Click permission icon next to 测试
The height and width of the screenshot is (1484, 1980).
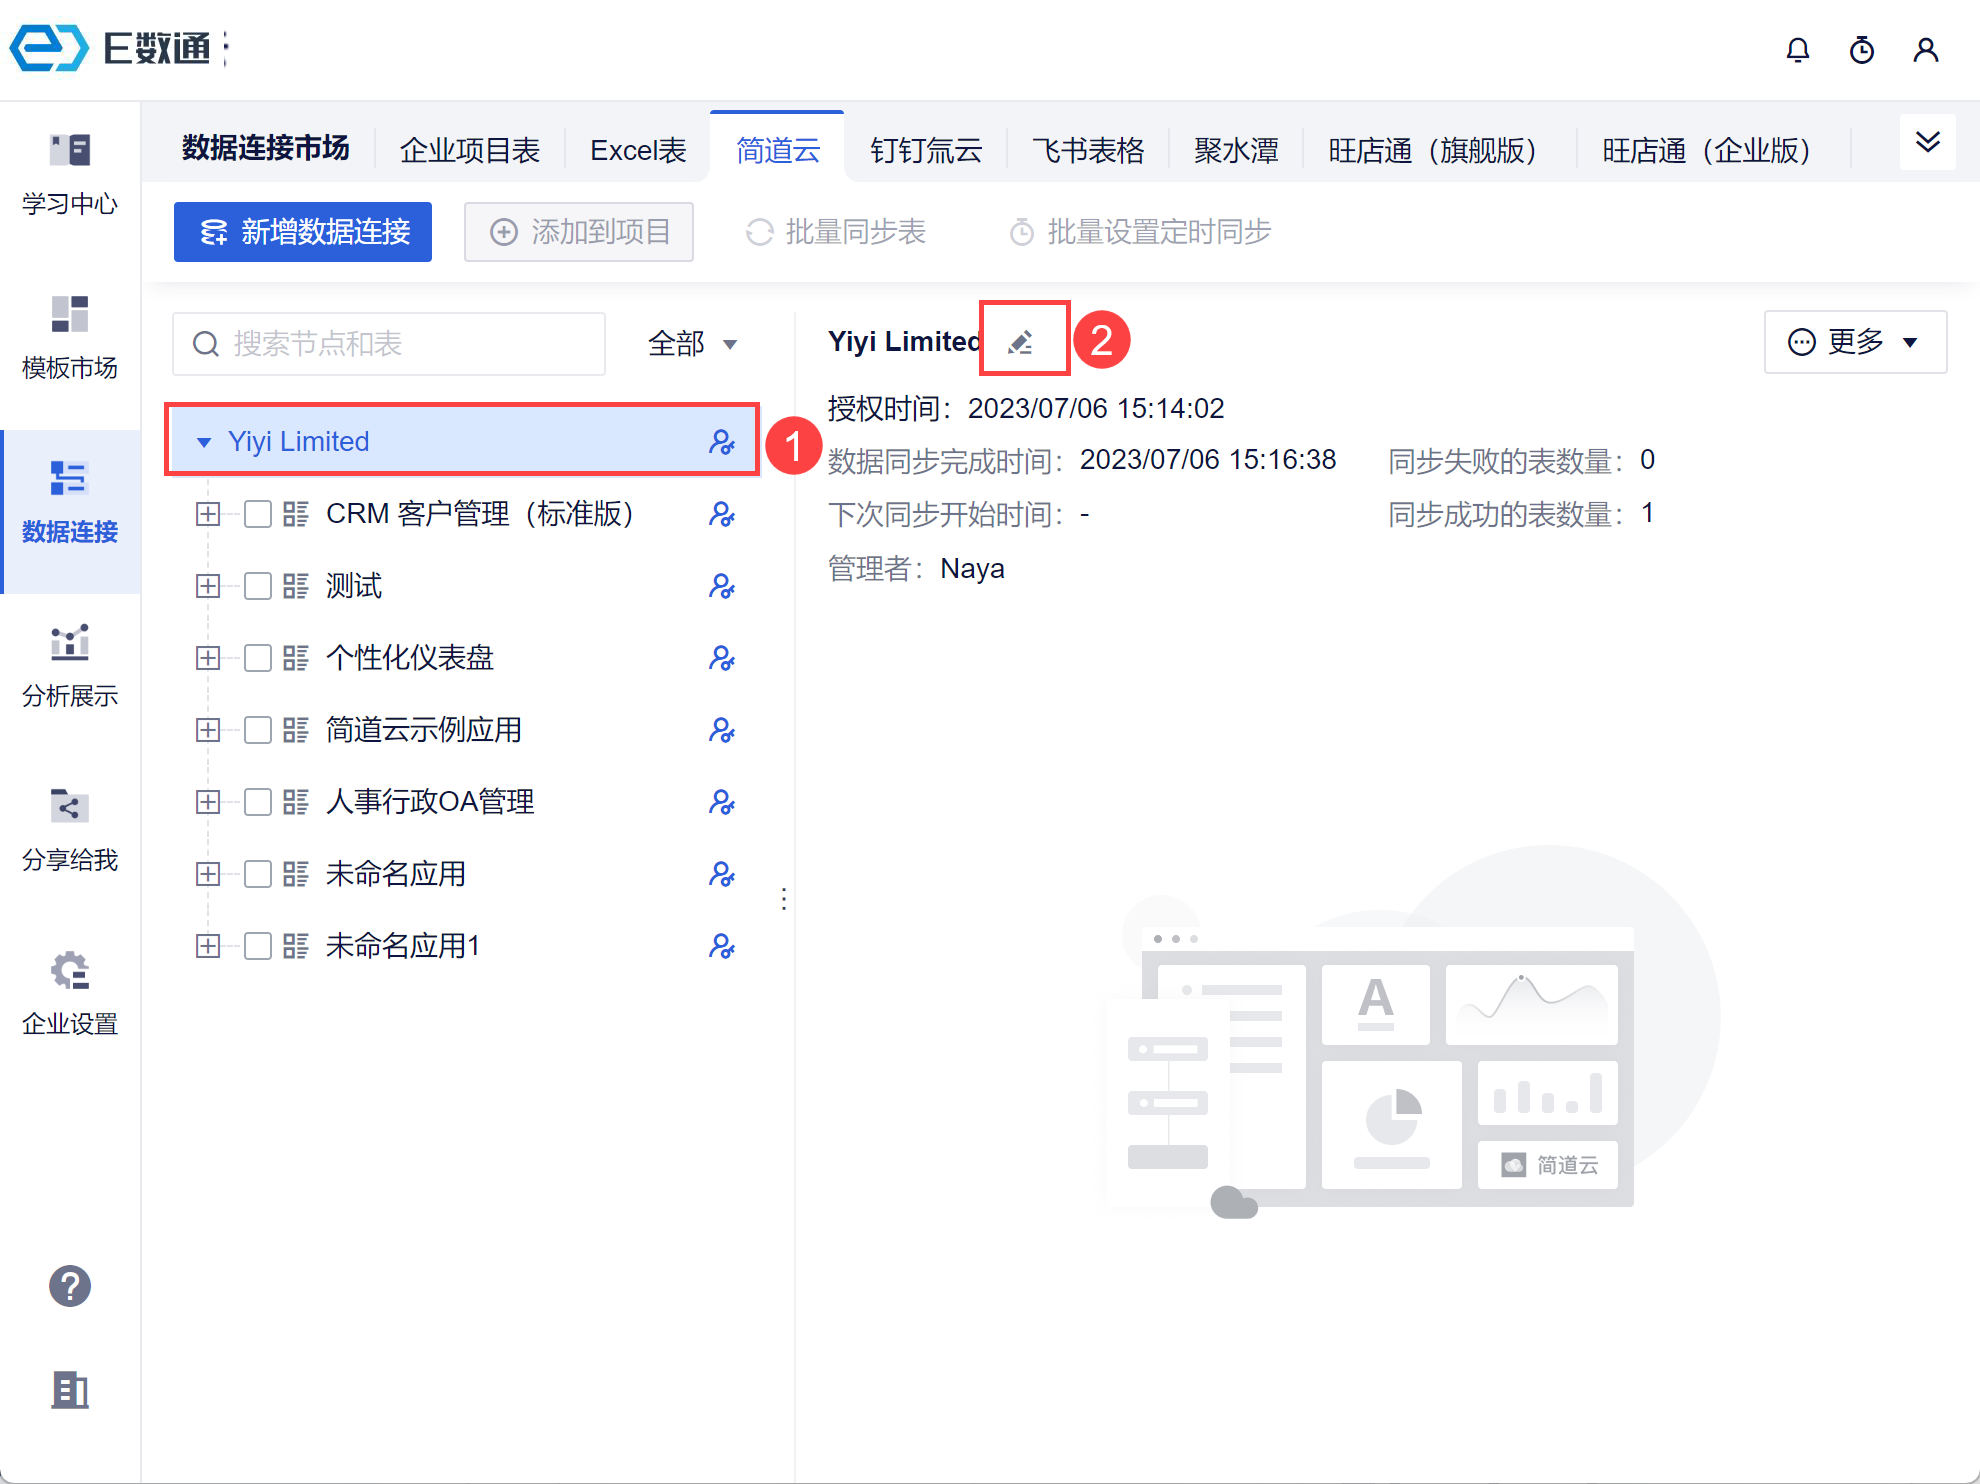[721, 586]
